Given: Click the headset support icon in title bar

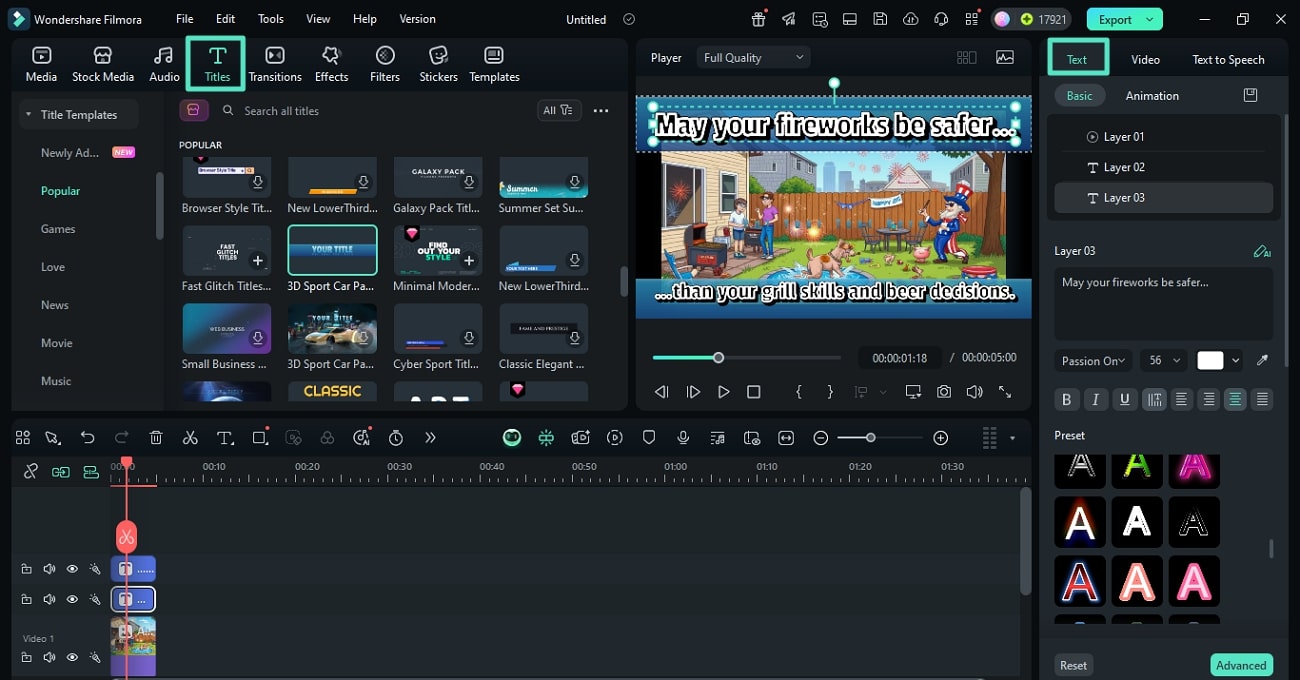Looking at the screenshot, I should click(940, 19).
